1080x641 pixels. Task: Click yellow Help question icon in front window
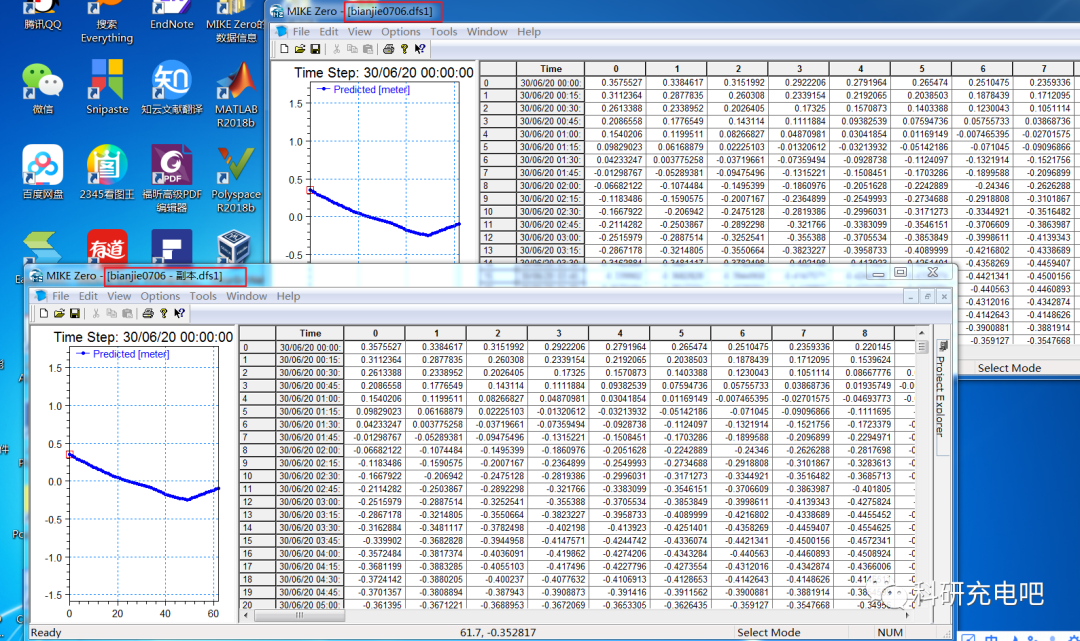pos(163,314)
